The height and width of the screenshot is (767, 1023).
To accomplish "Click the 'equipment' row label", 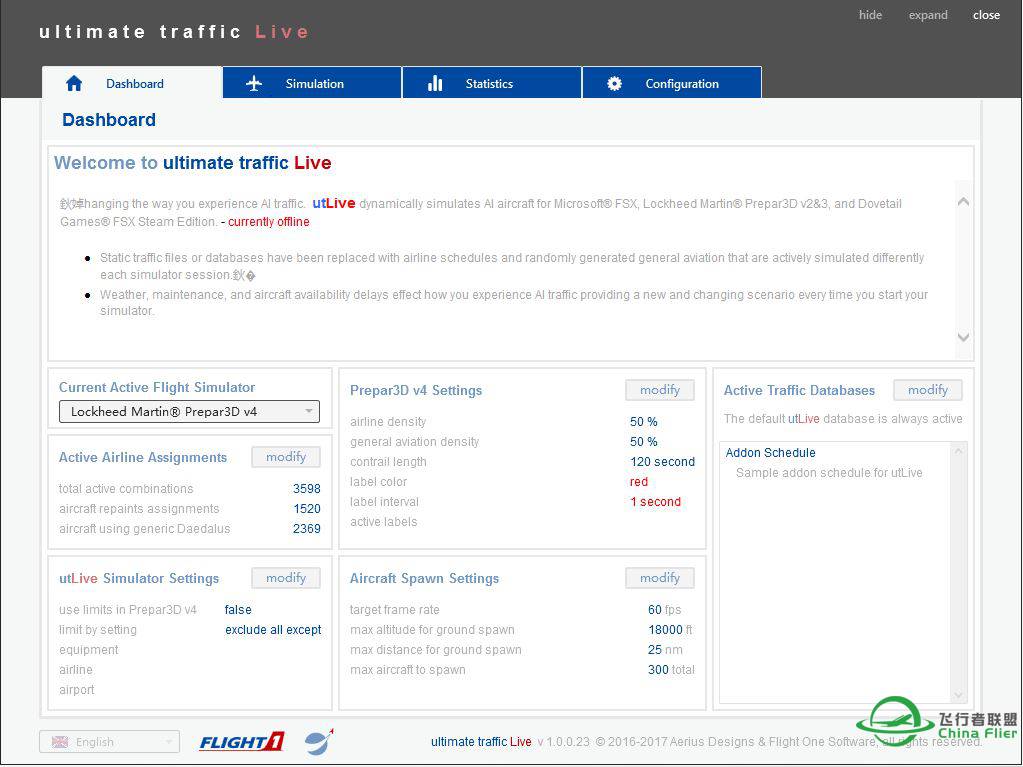I will 89,650.
